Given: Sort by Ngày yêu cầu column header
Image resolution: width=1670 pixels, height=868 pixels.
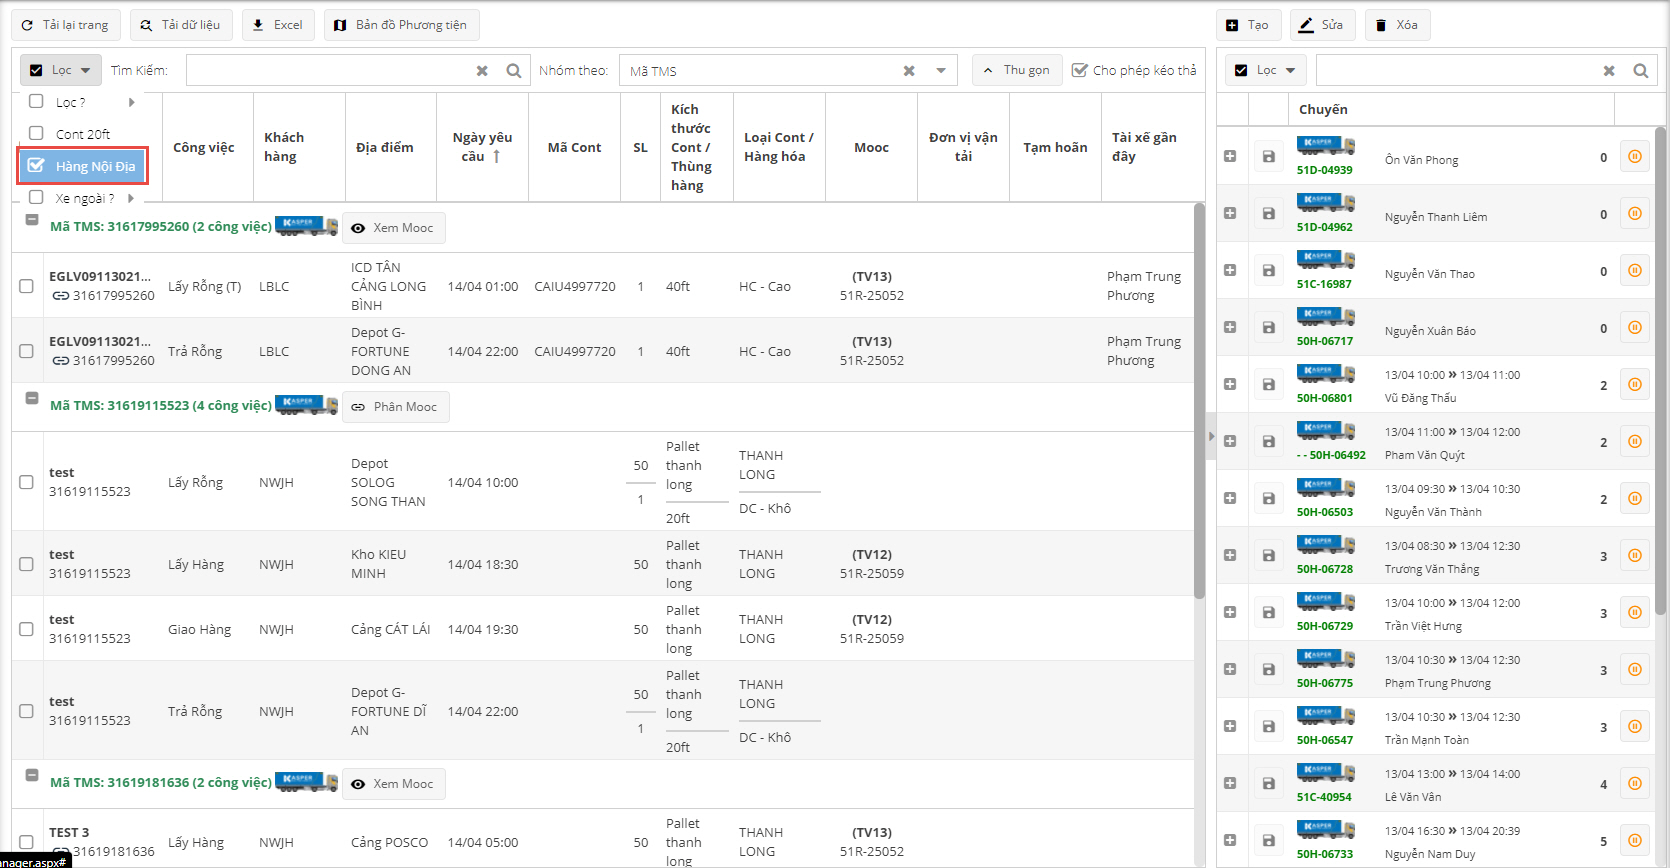Looking at the screenshot, I should click(x=482, y=147).
